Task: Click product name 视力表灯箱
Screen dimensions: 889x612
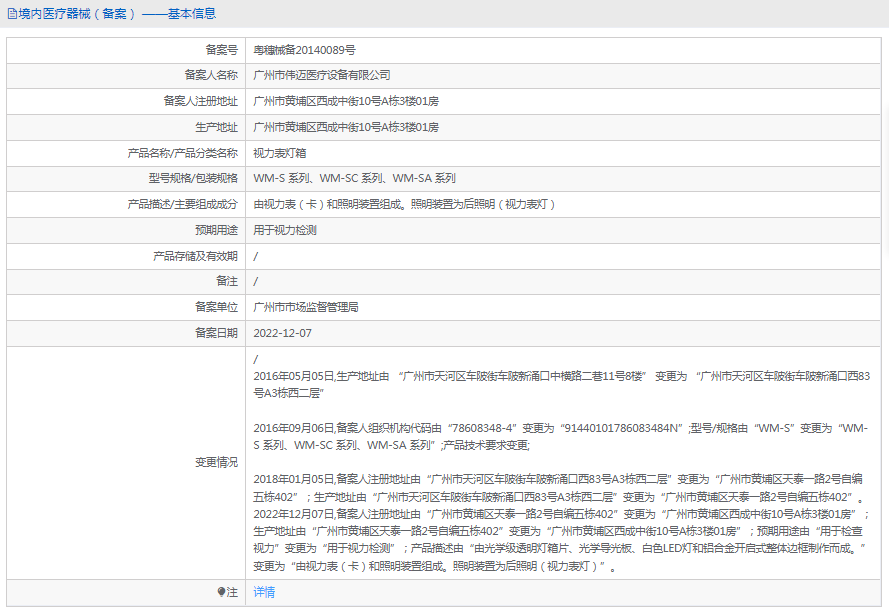Action: click(x=280, y=153)
